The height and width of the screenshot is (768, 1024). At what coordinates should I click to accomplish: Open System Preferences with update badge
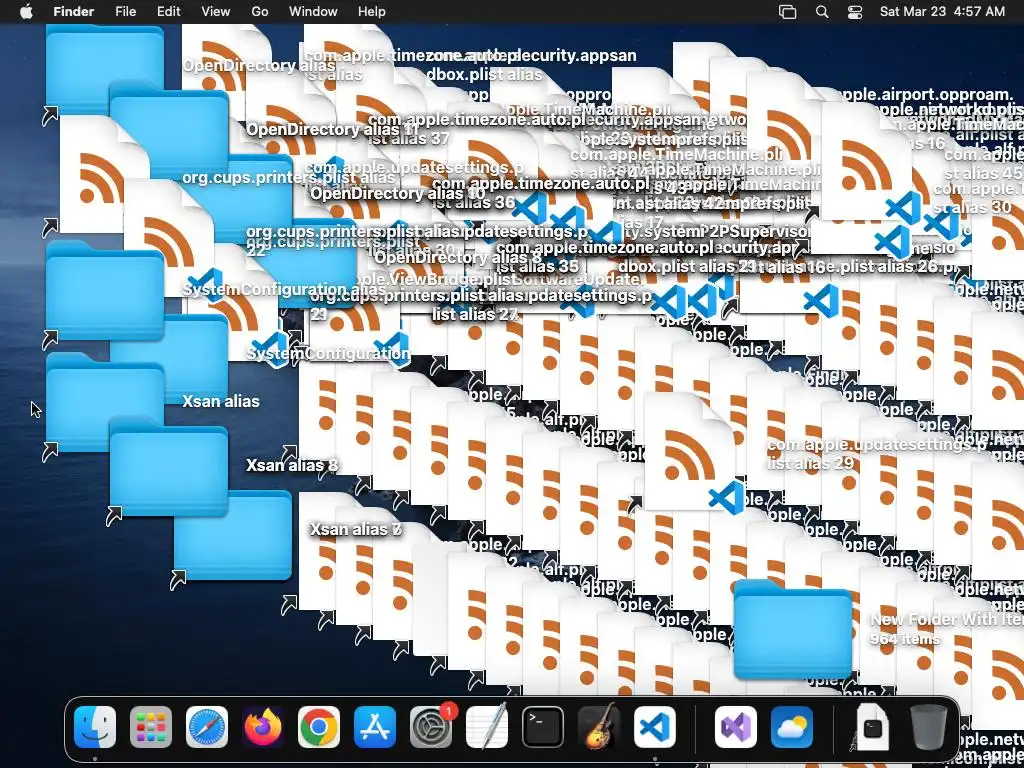point(431,727)
